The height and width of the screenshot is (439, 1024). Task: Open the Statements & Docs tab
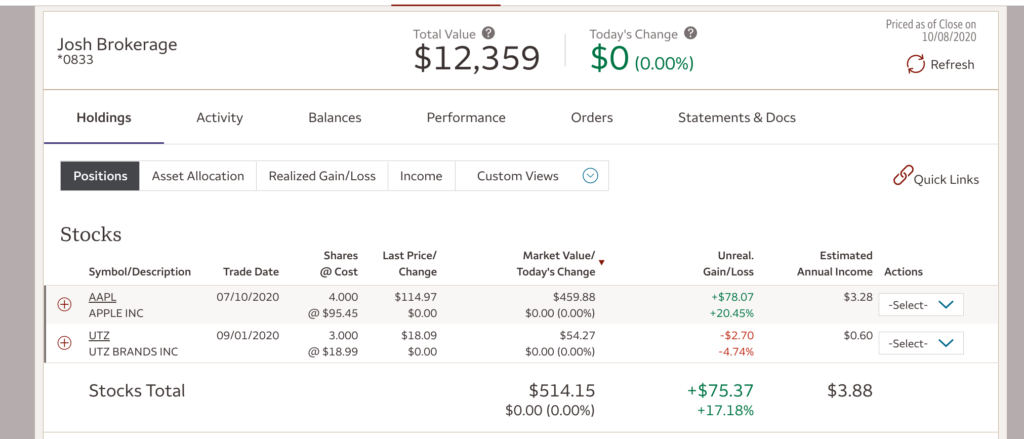click(736, 118)
